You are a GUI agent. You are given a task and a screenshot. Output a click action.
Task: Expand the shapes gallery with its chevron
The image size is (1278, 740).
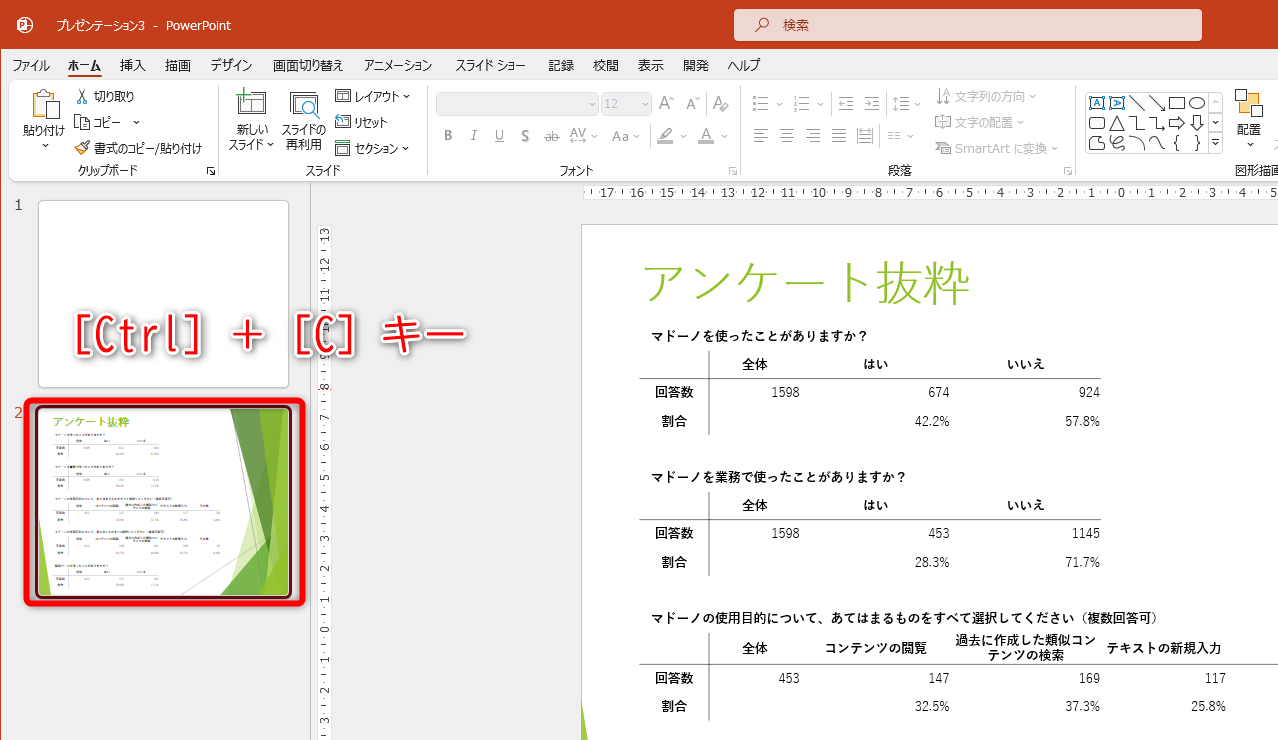(1216, 142)
